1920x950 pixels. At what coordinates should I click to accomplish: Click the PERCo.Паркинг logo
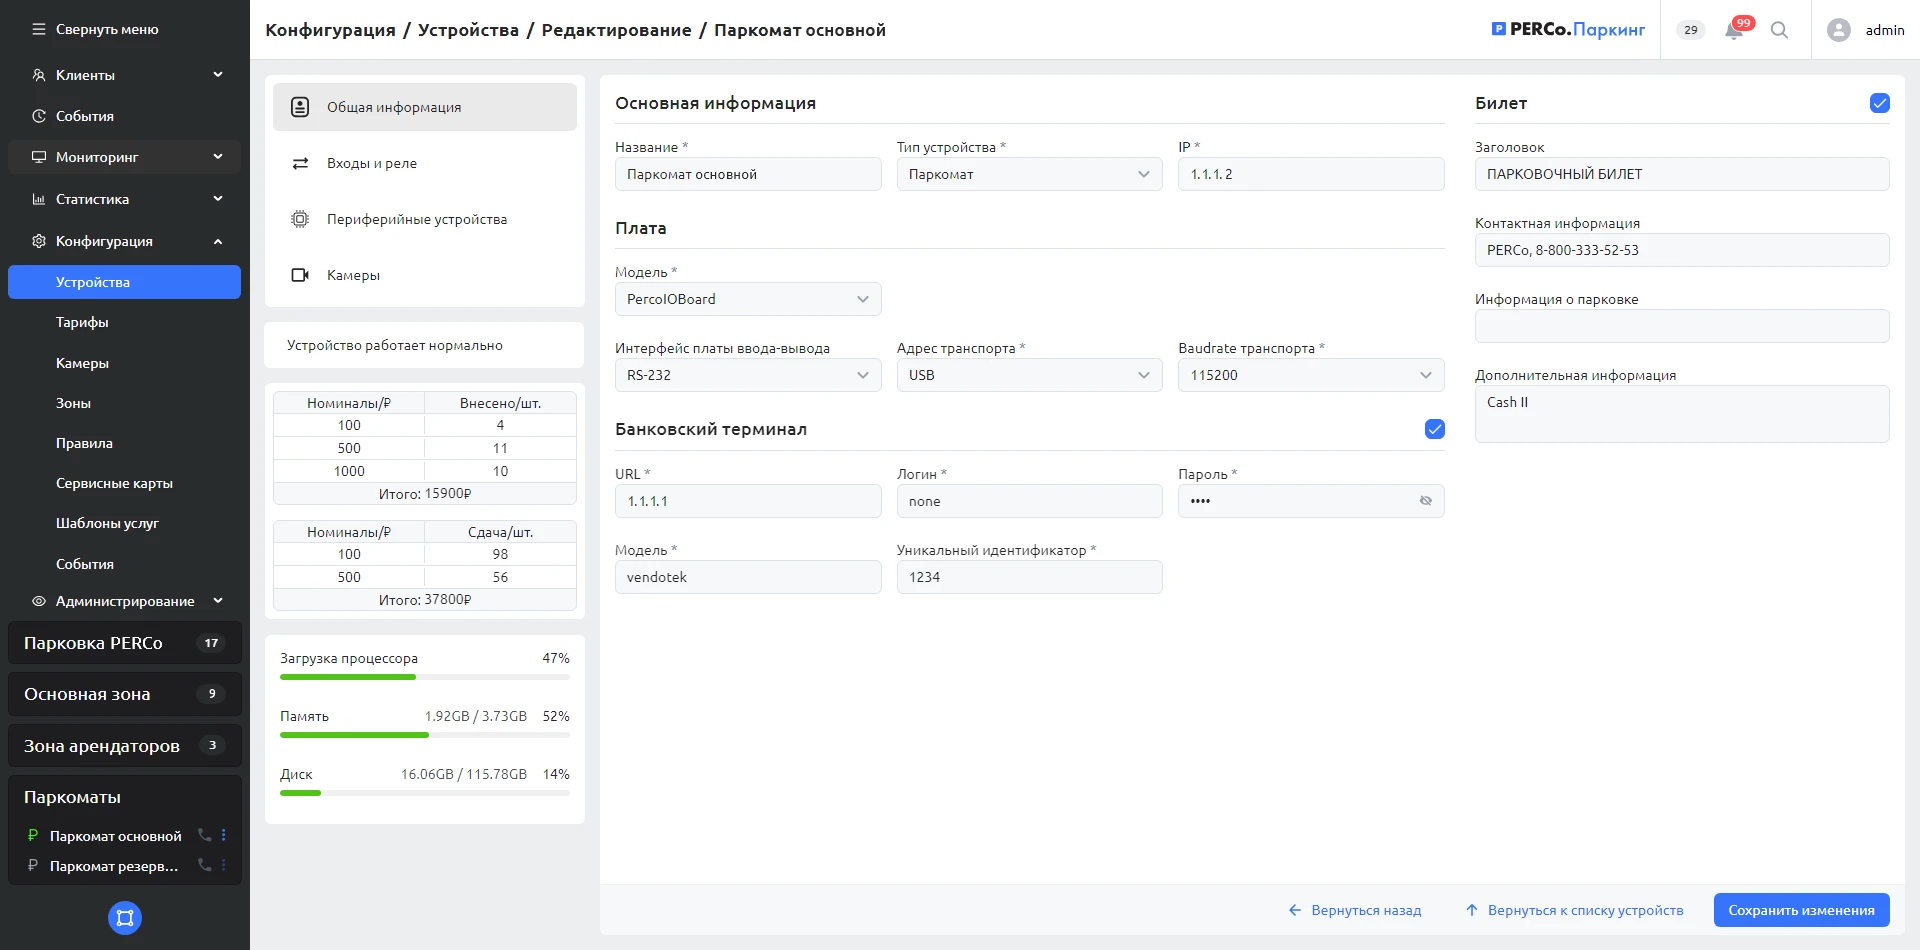coord(1568,30)
